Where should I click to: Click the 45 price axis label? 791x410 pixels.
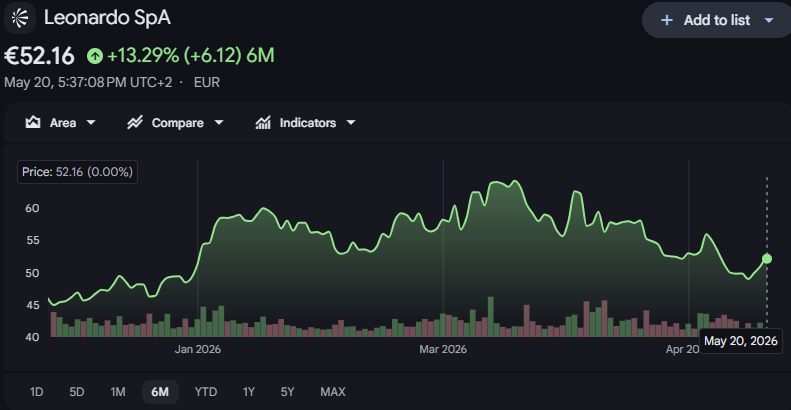point(32,305)
